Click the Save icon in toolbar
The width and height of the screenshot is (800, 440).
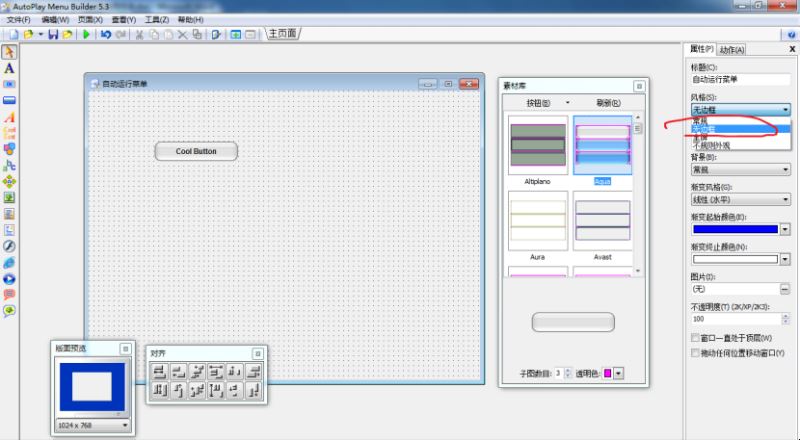[53, 34]
